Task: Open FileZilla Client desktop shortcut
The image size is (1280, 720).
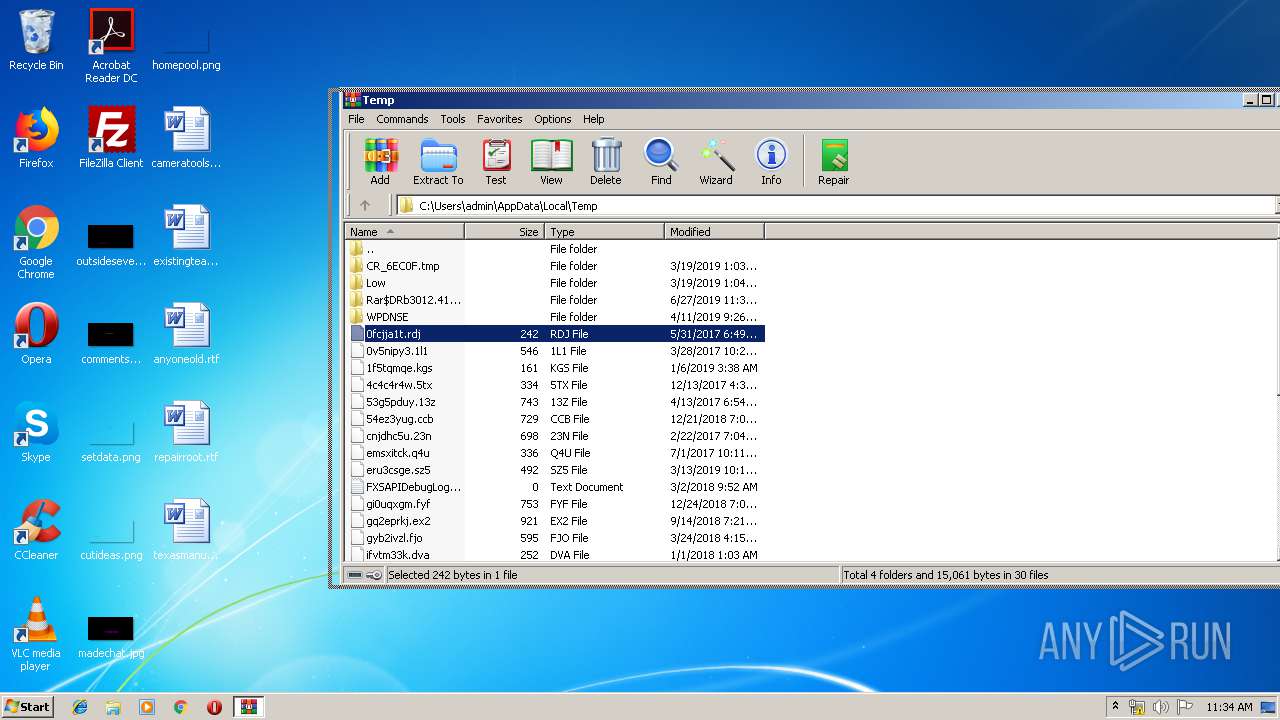Action: [111, 138]
